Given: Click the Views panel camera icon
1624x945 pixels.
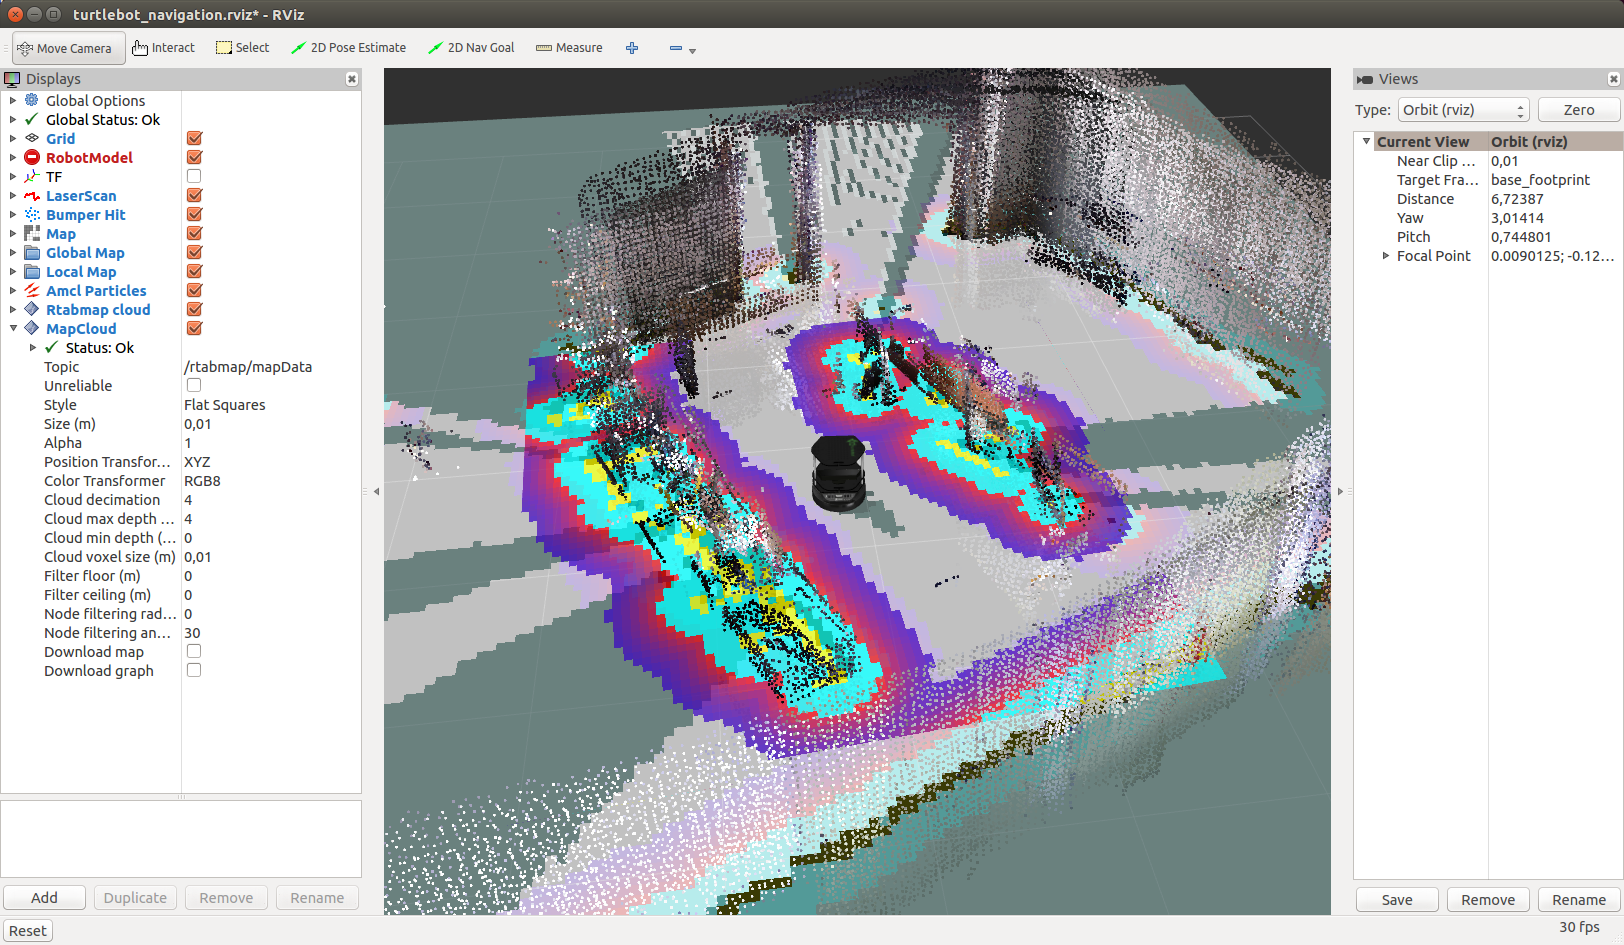Looking at the screenshot, I should [1365, 79].
